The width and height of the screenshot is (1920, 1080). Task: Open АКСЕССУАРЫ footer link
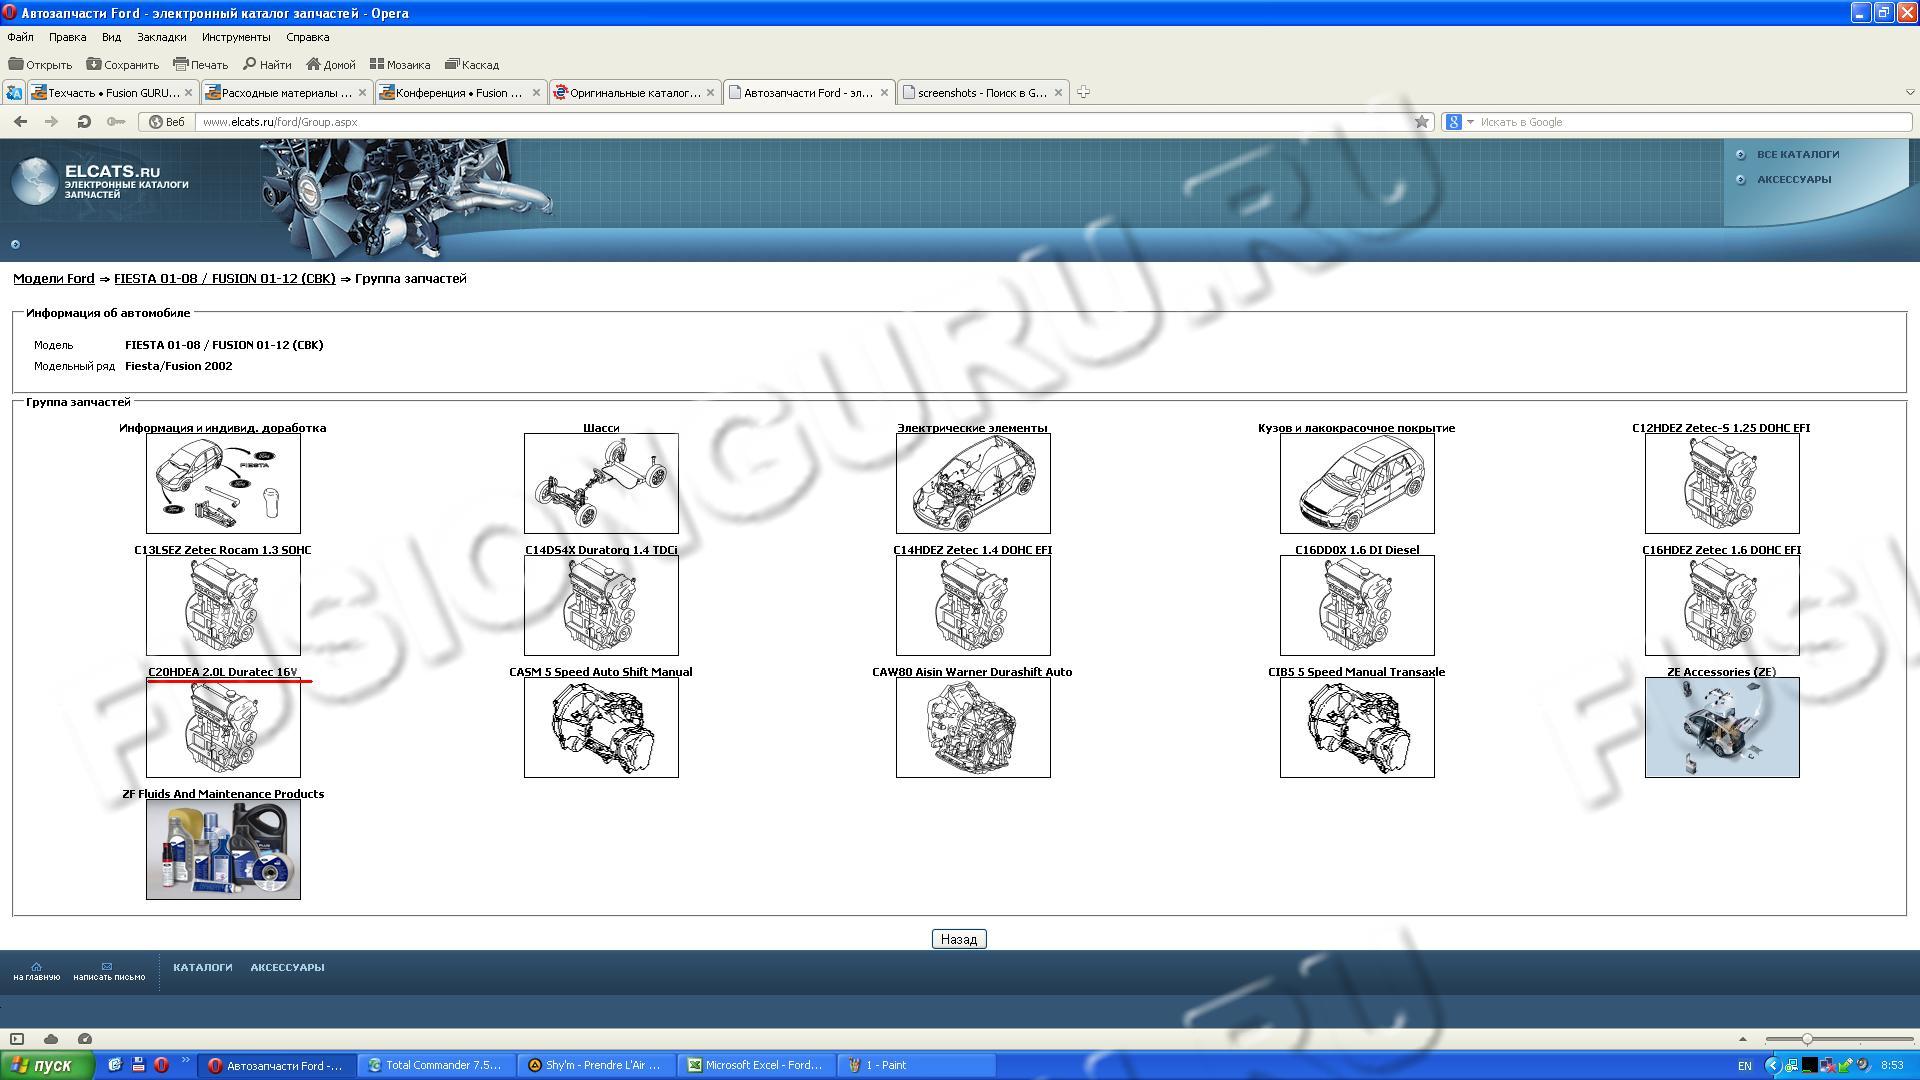(x=287, y=967)
